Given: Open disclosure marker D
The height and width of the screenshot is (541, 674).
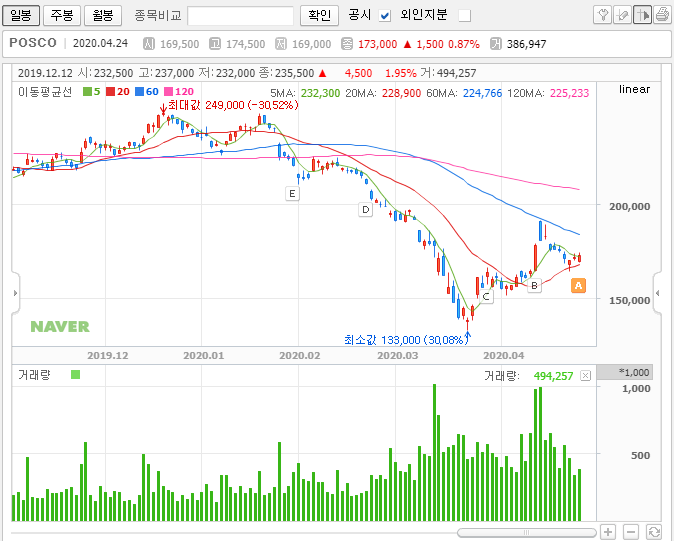Looking at the screenshot, I should (365, 210).
